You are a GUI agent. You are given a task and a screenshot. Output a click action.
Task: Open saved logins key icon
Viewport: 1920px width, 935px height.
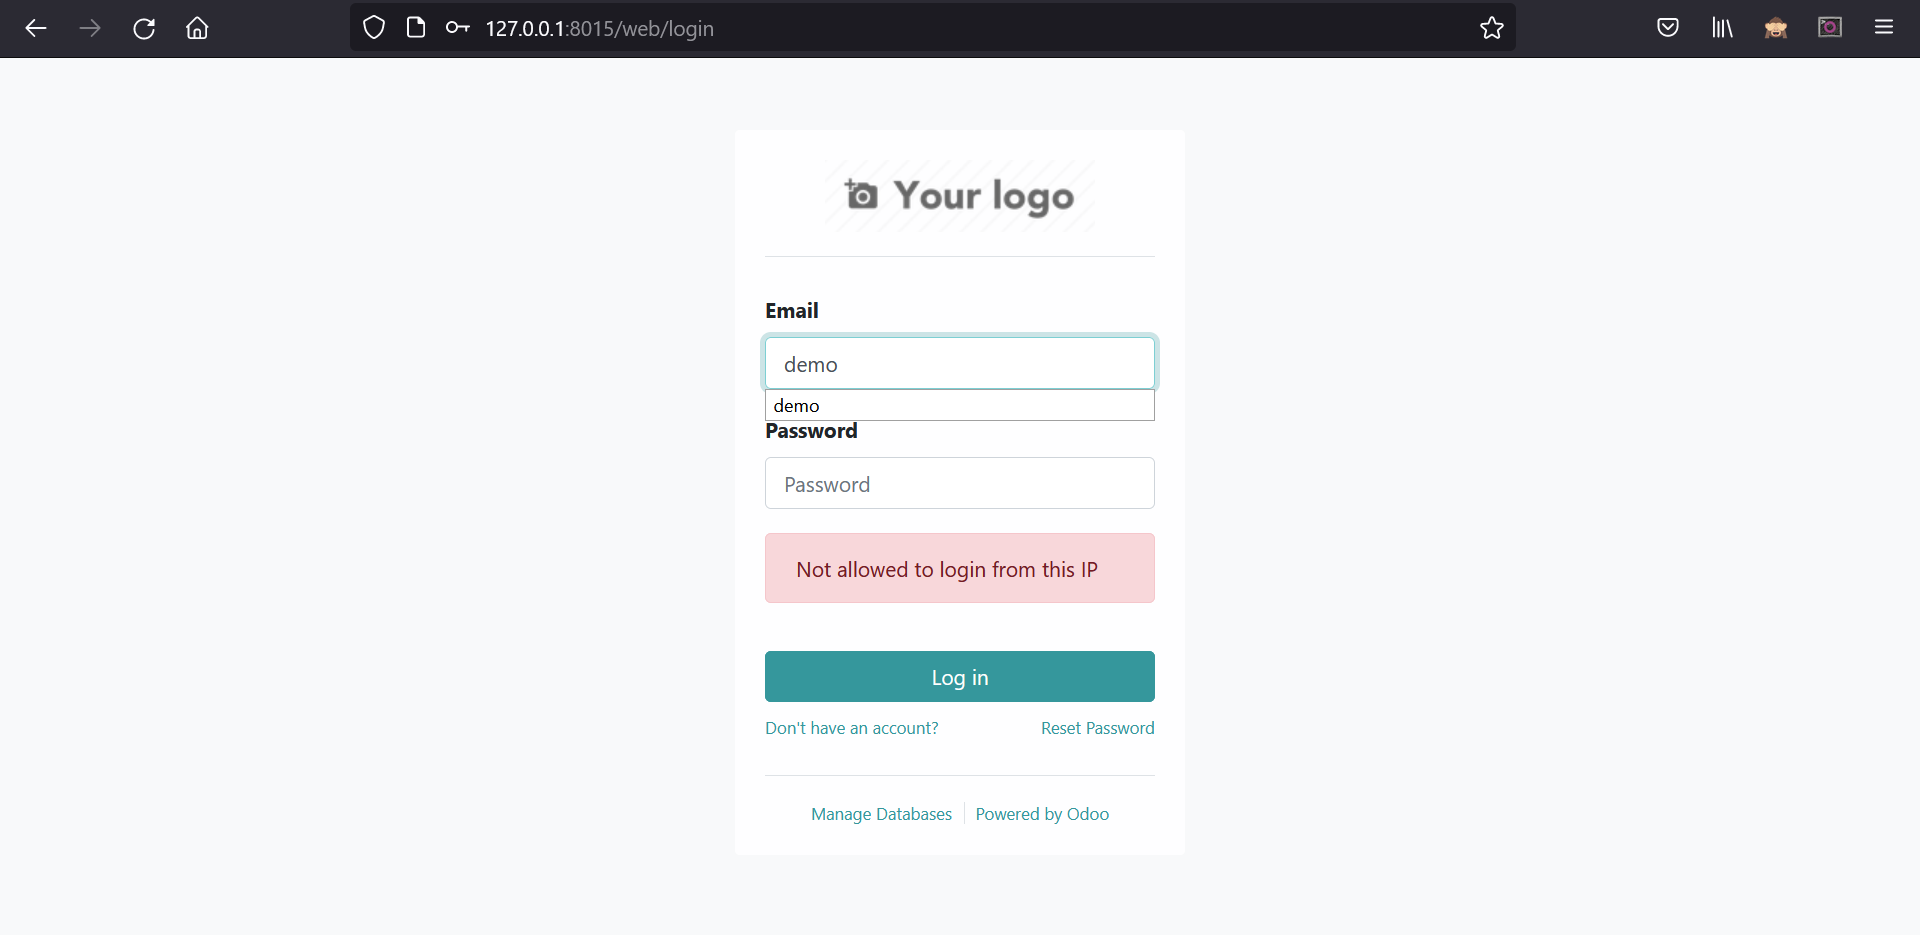458,28
